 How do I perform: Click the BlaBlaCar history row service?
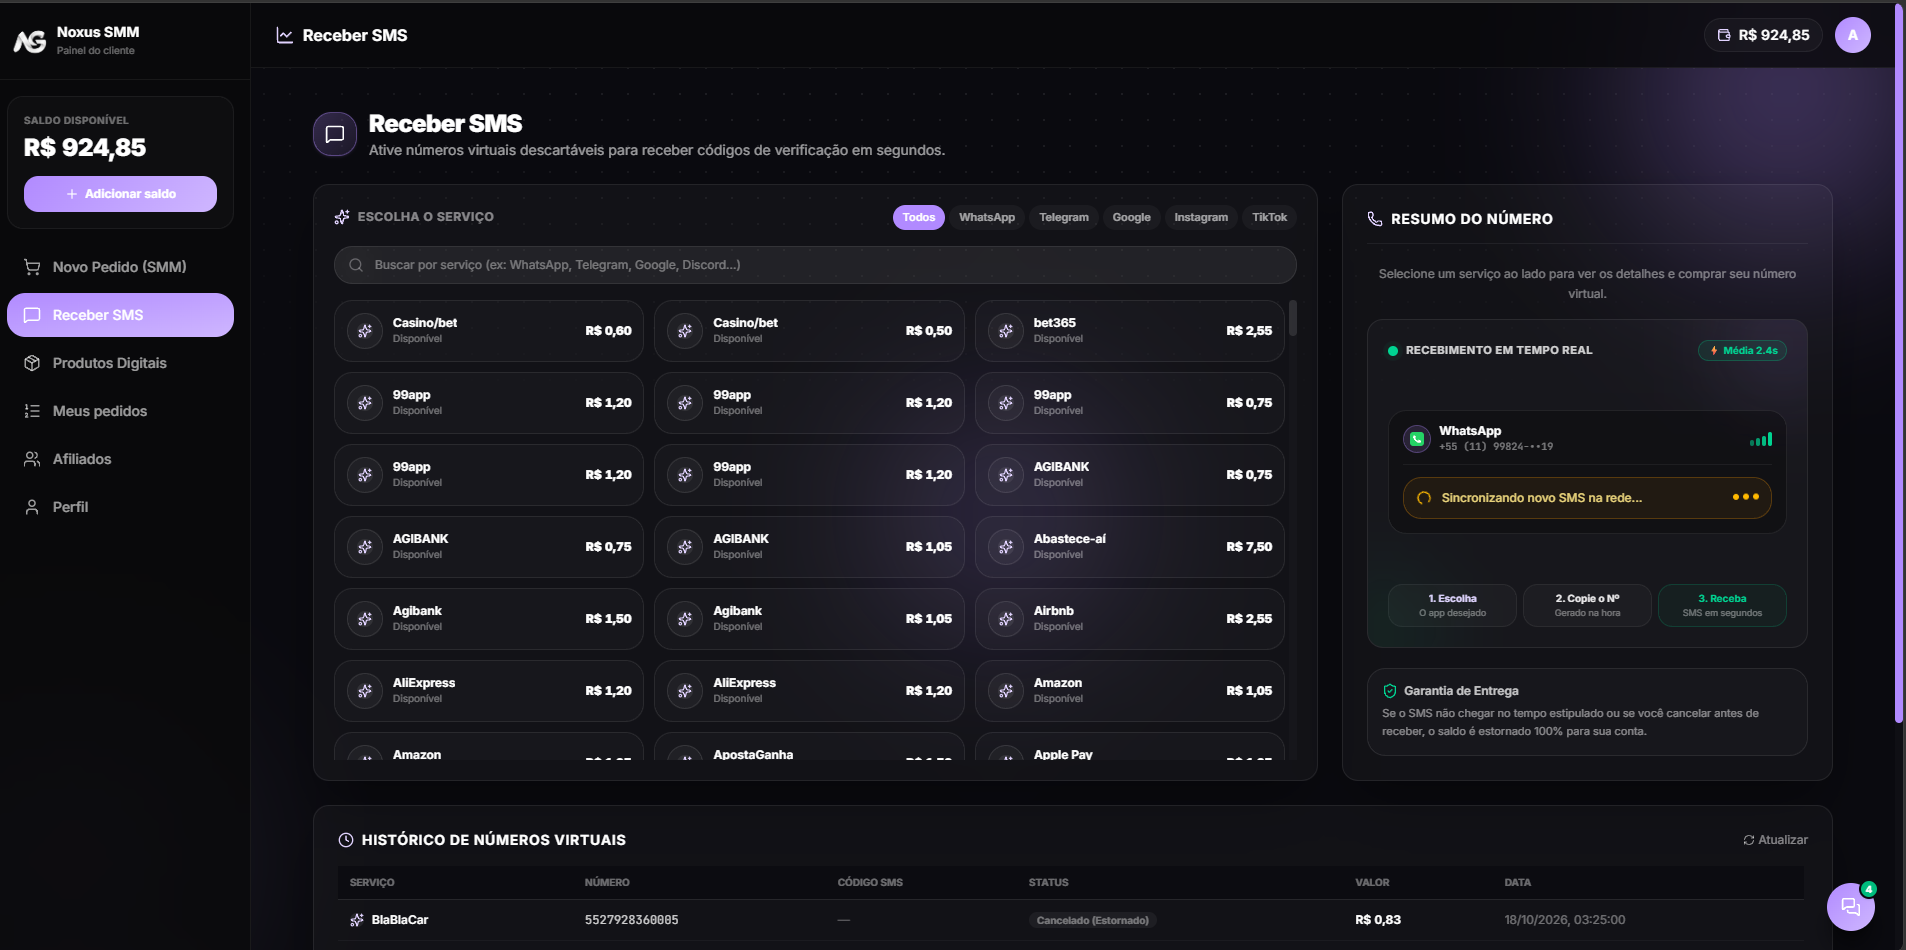(x=389, y=920)
